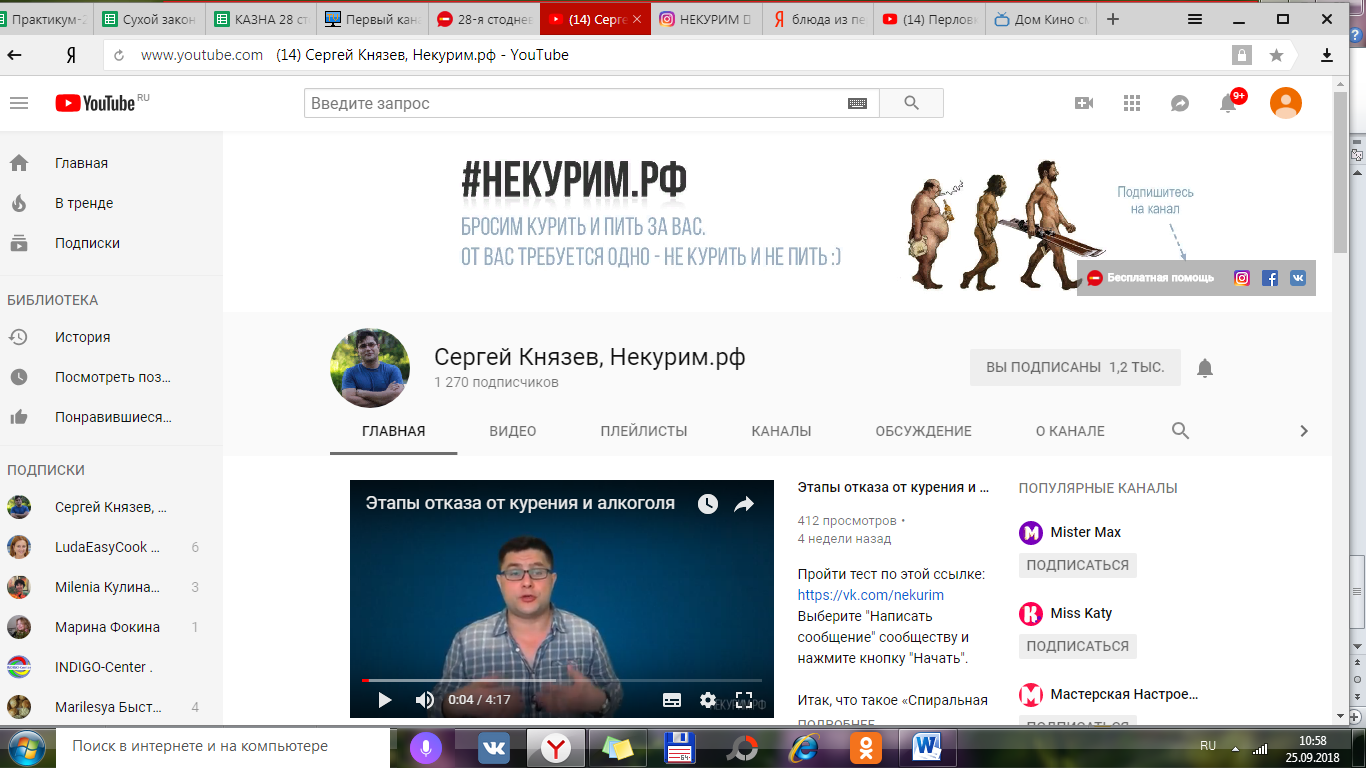The image size is (1366, 768).
Task: Switch to the О КАНАЛЕ tab
Action: pos(1070,431)
